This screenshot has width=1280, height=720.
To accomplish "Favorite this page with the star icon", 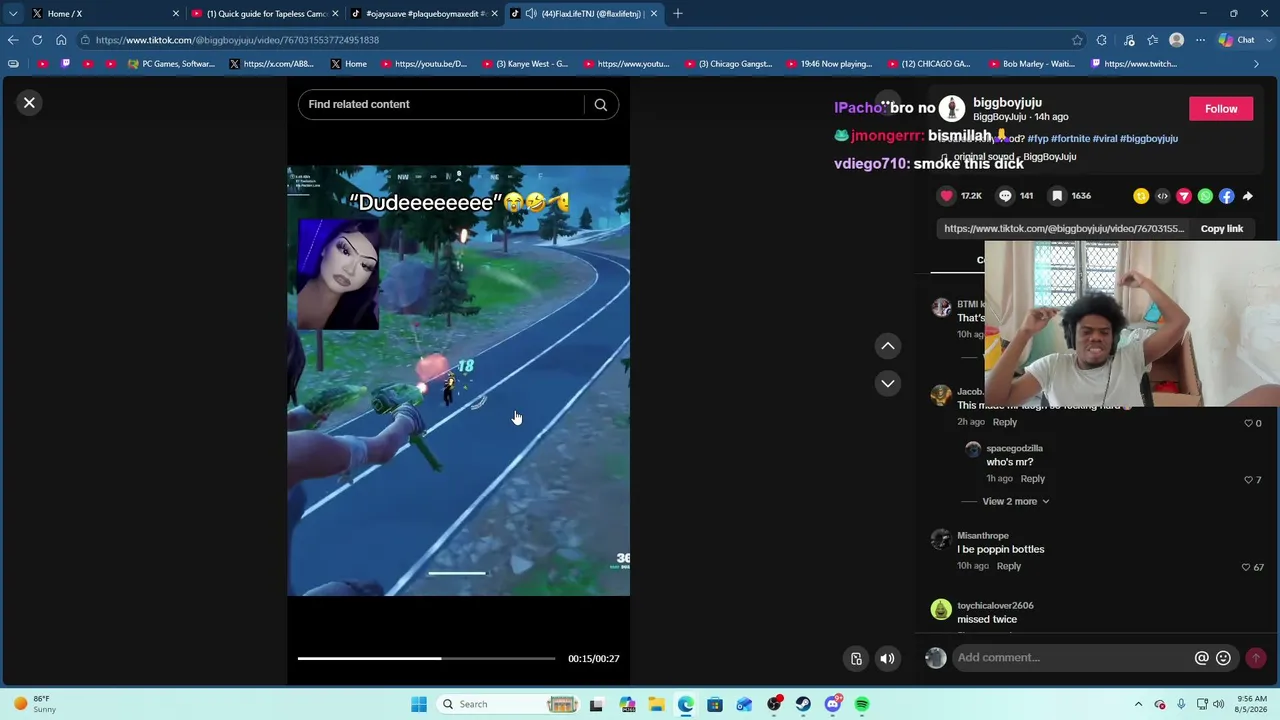I will [1077, 40].
